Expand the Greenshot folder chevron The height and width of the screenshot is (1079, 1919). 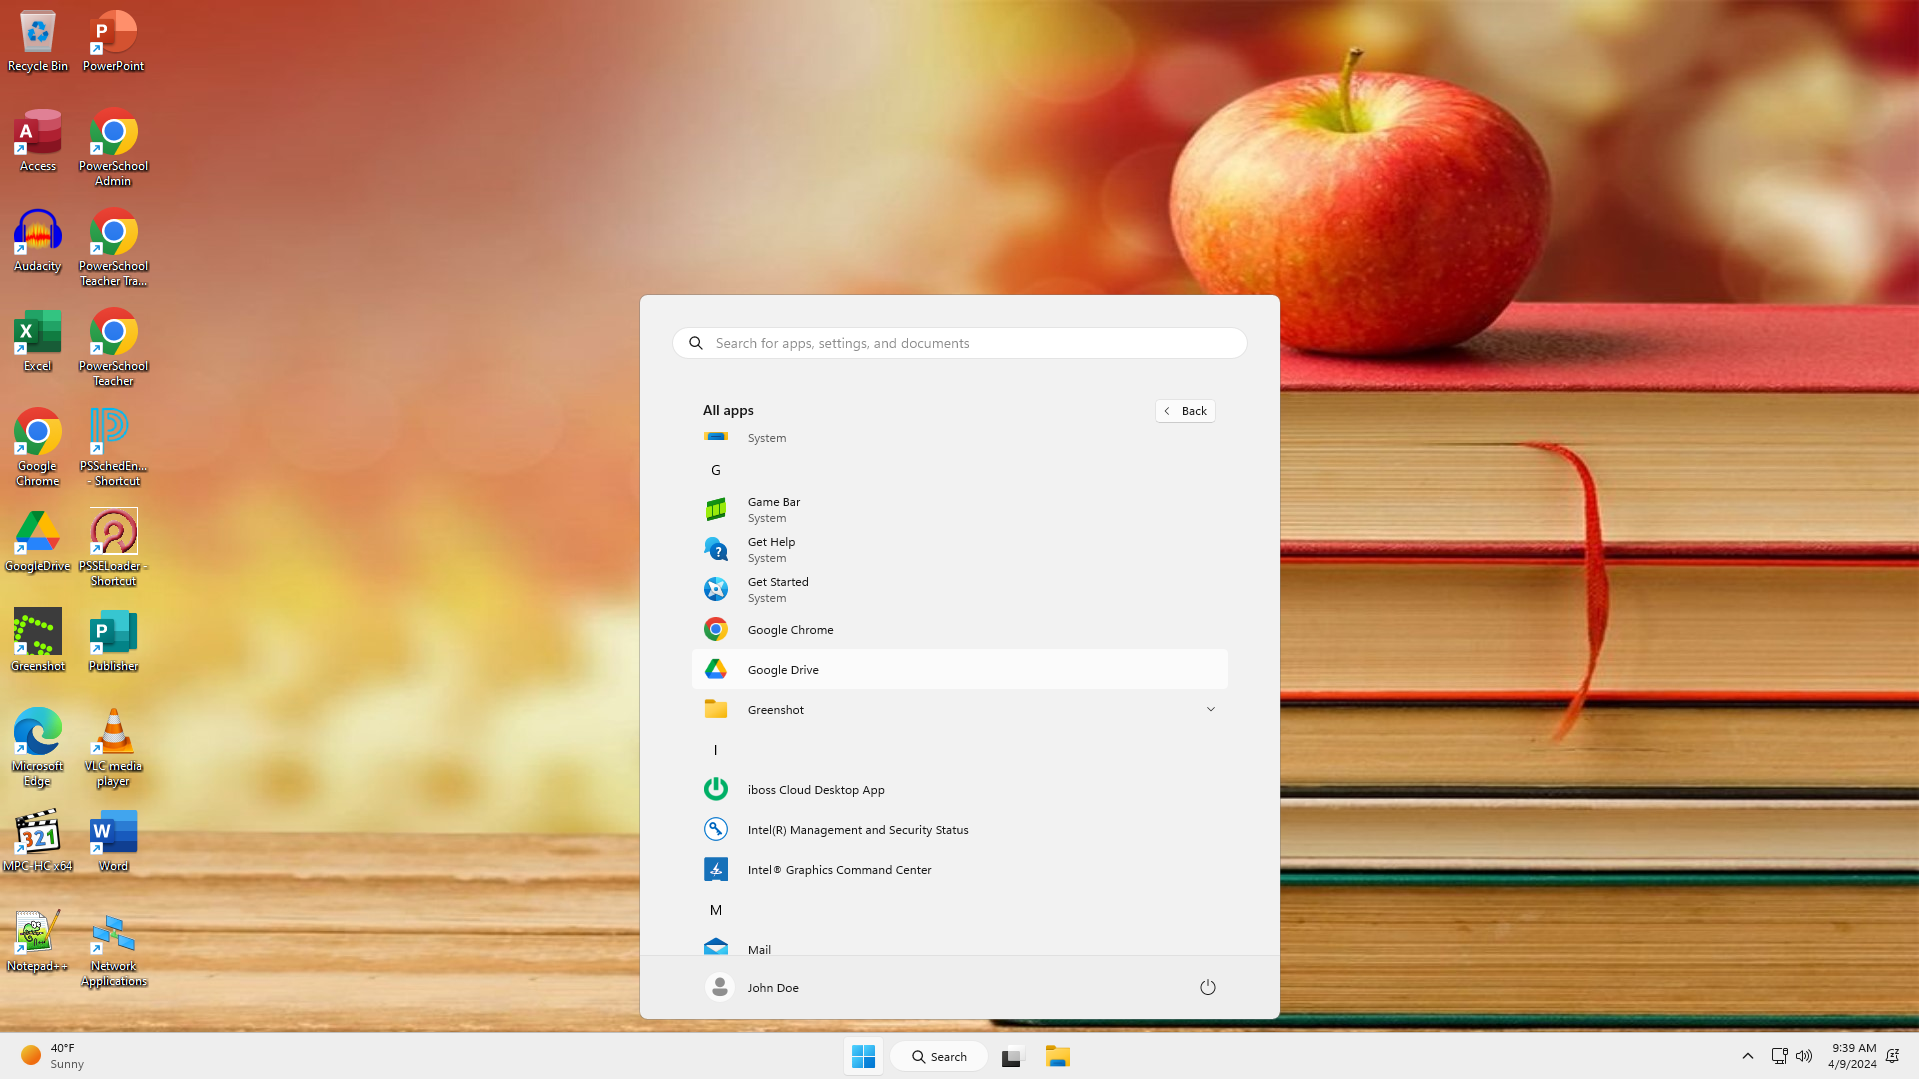[1210, 709]
